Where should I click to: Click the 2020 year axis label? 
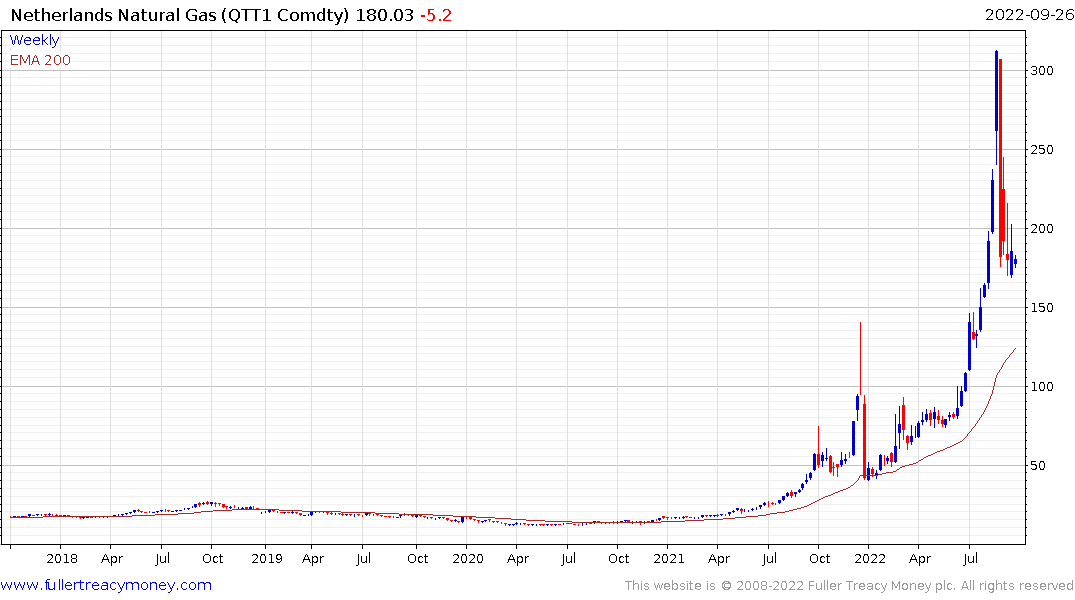[468, 558]
